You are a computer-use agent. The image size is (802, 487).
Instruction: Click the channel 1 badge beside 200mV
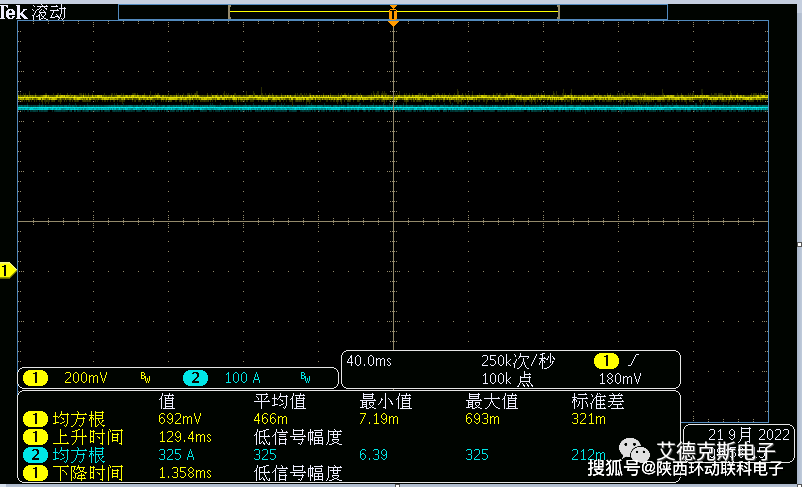click(x=35, y=378)
